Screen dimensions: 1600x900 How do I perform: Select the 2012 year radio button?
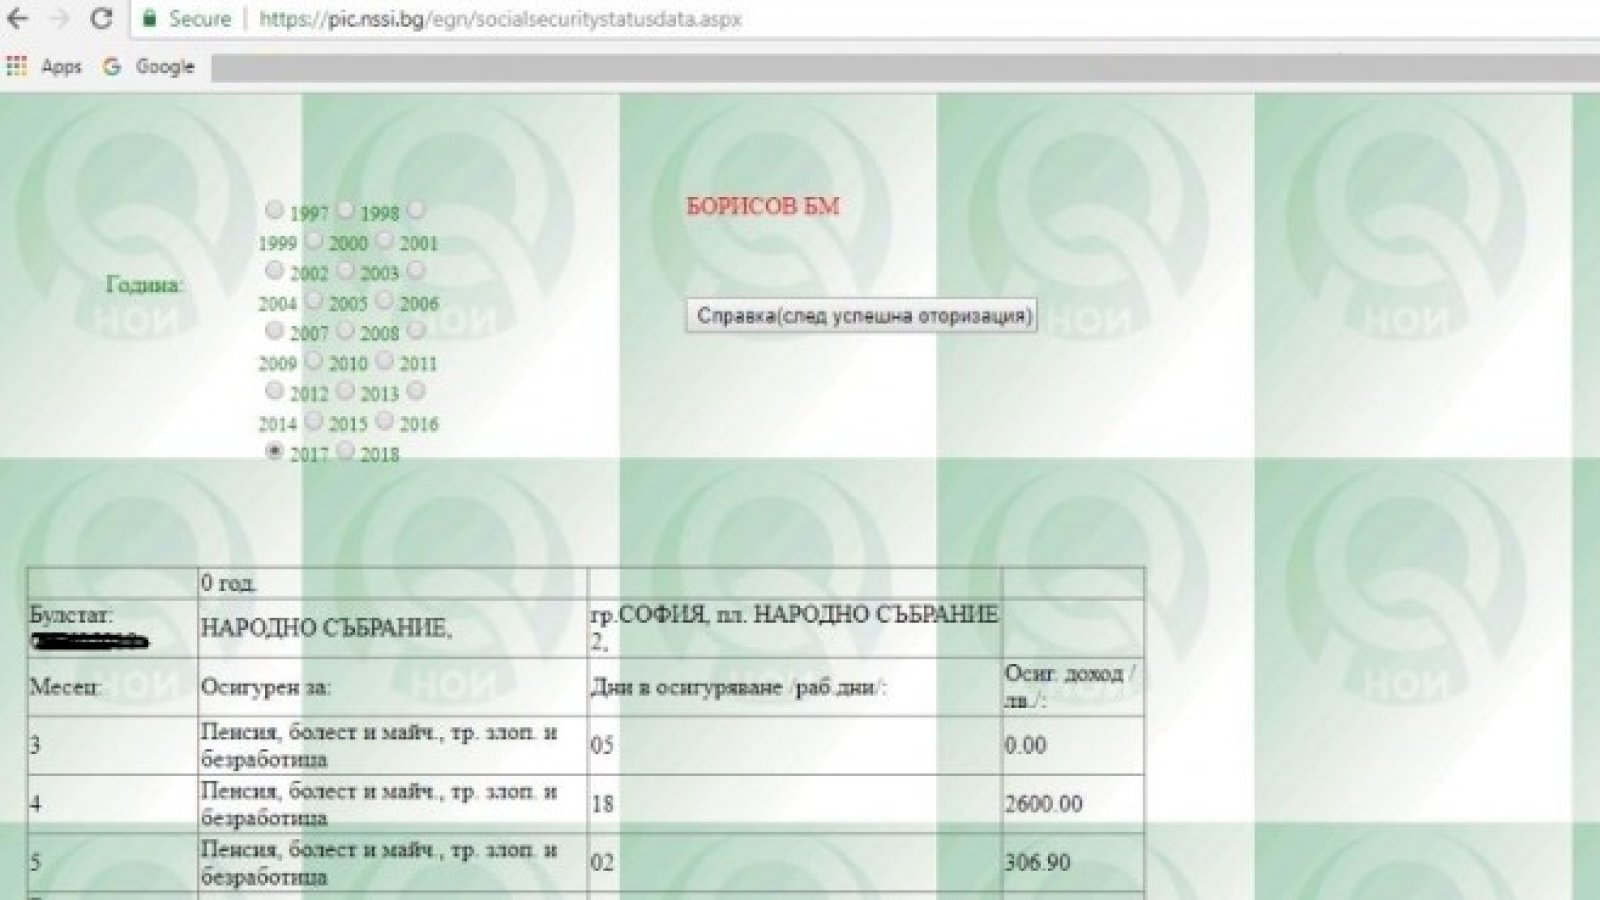point(274,391)
